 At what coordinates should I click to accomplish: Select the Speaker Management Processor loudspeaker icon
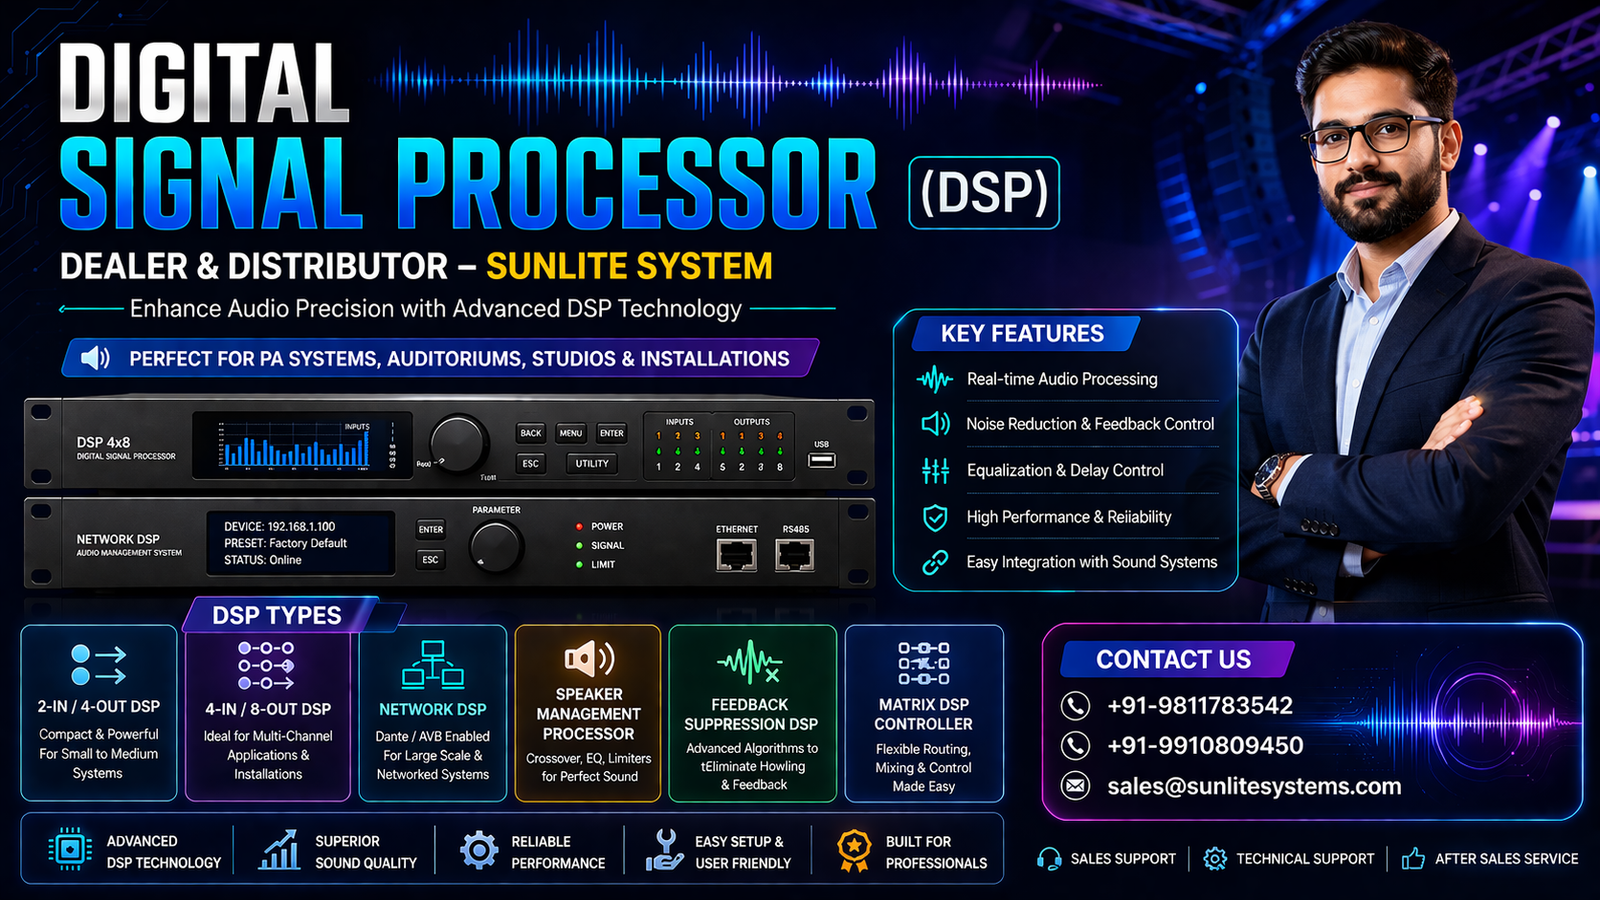tap(589, 658)
